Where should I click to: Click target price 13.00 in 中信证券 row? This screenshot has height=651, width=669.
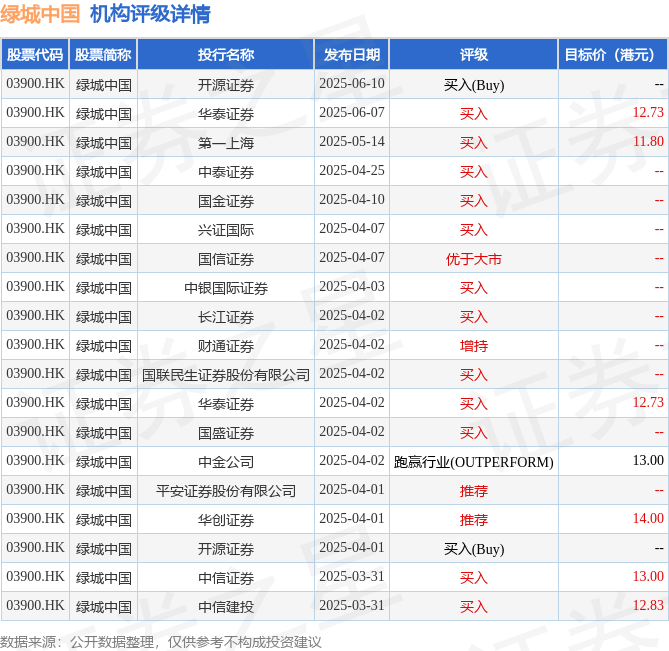[648, 577]
